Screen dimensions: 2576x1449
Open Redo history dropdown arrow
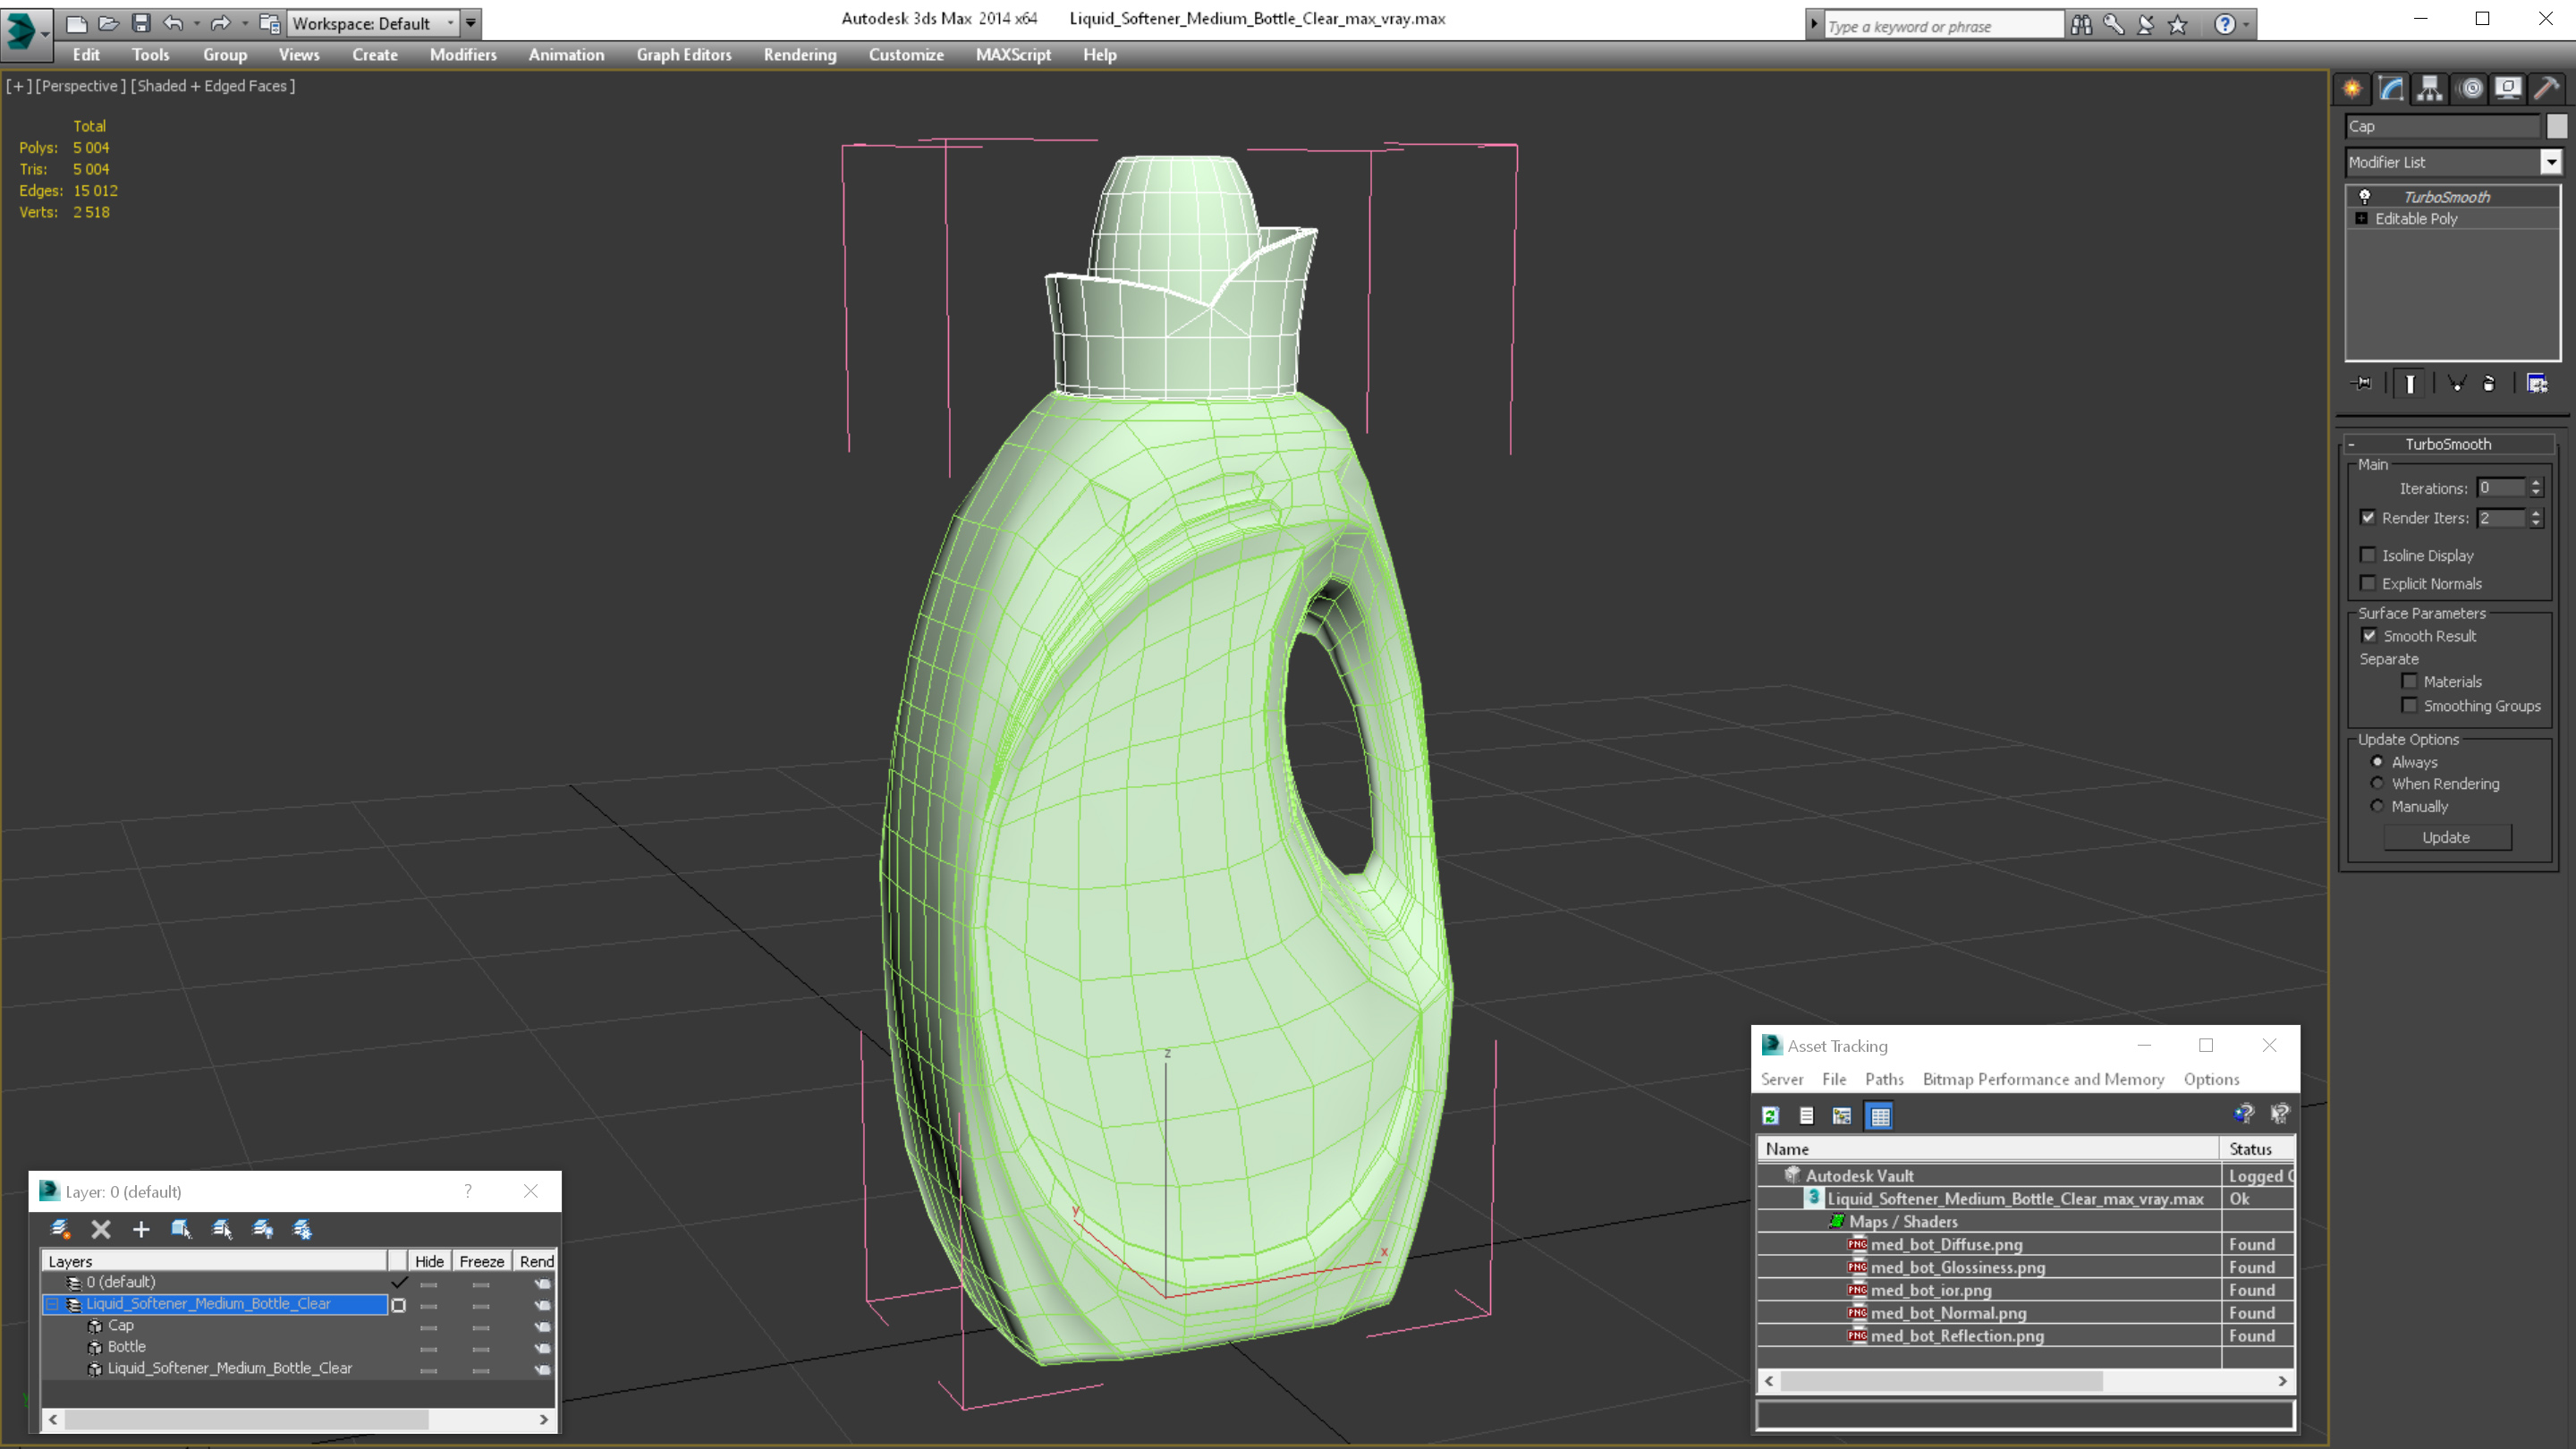click(245, 23)
